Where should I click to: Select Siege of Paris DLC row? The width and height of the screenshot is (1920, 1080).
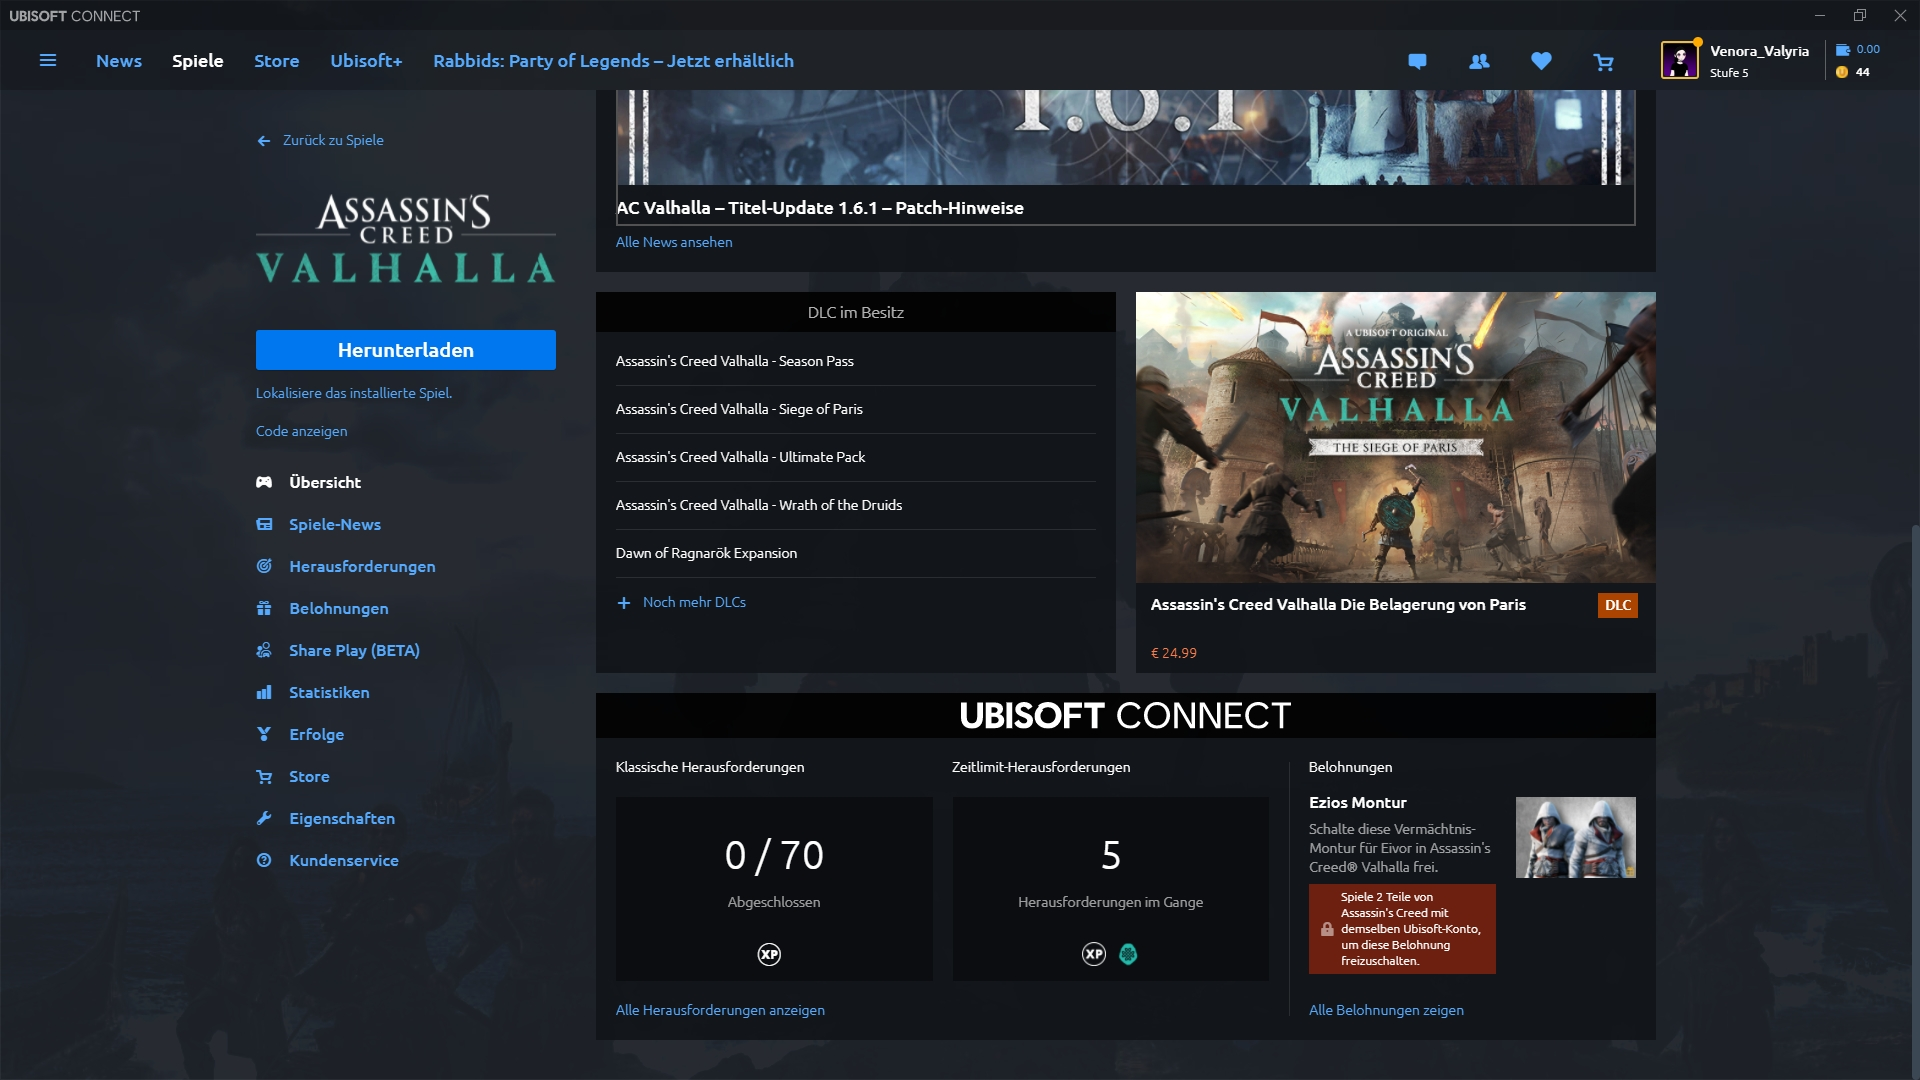point(856,409)
